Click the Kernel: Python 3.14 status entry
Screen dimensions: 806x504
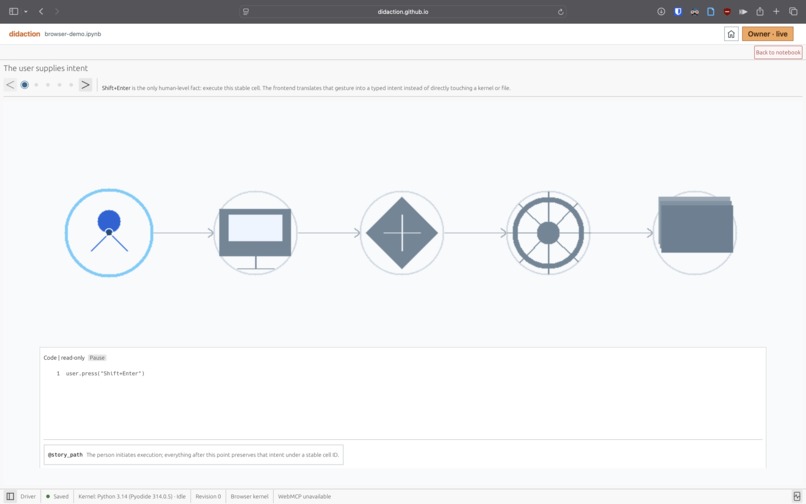coord(132,496)
